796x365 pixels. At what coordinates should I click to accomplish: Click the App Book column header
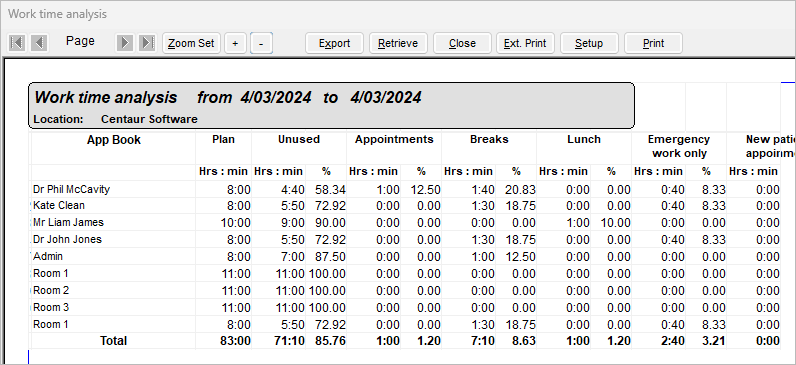tap(114, 140)
